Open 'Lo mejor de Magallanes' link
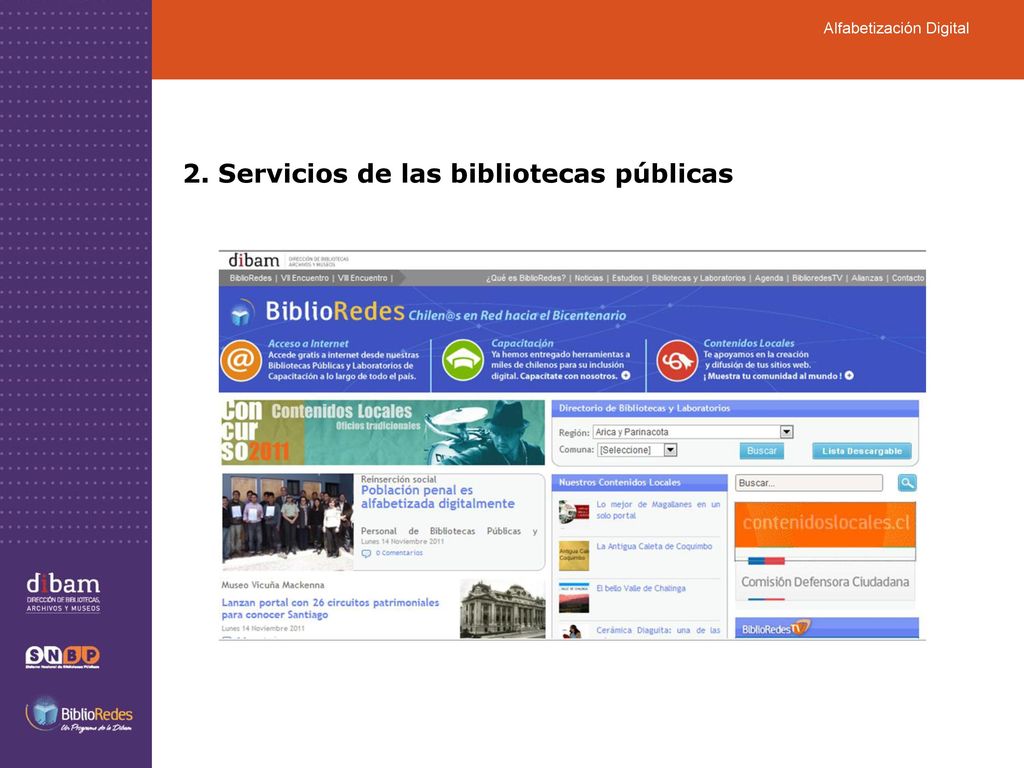1024x768 pixels. pos(658,510)
